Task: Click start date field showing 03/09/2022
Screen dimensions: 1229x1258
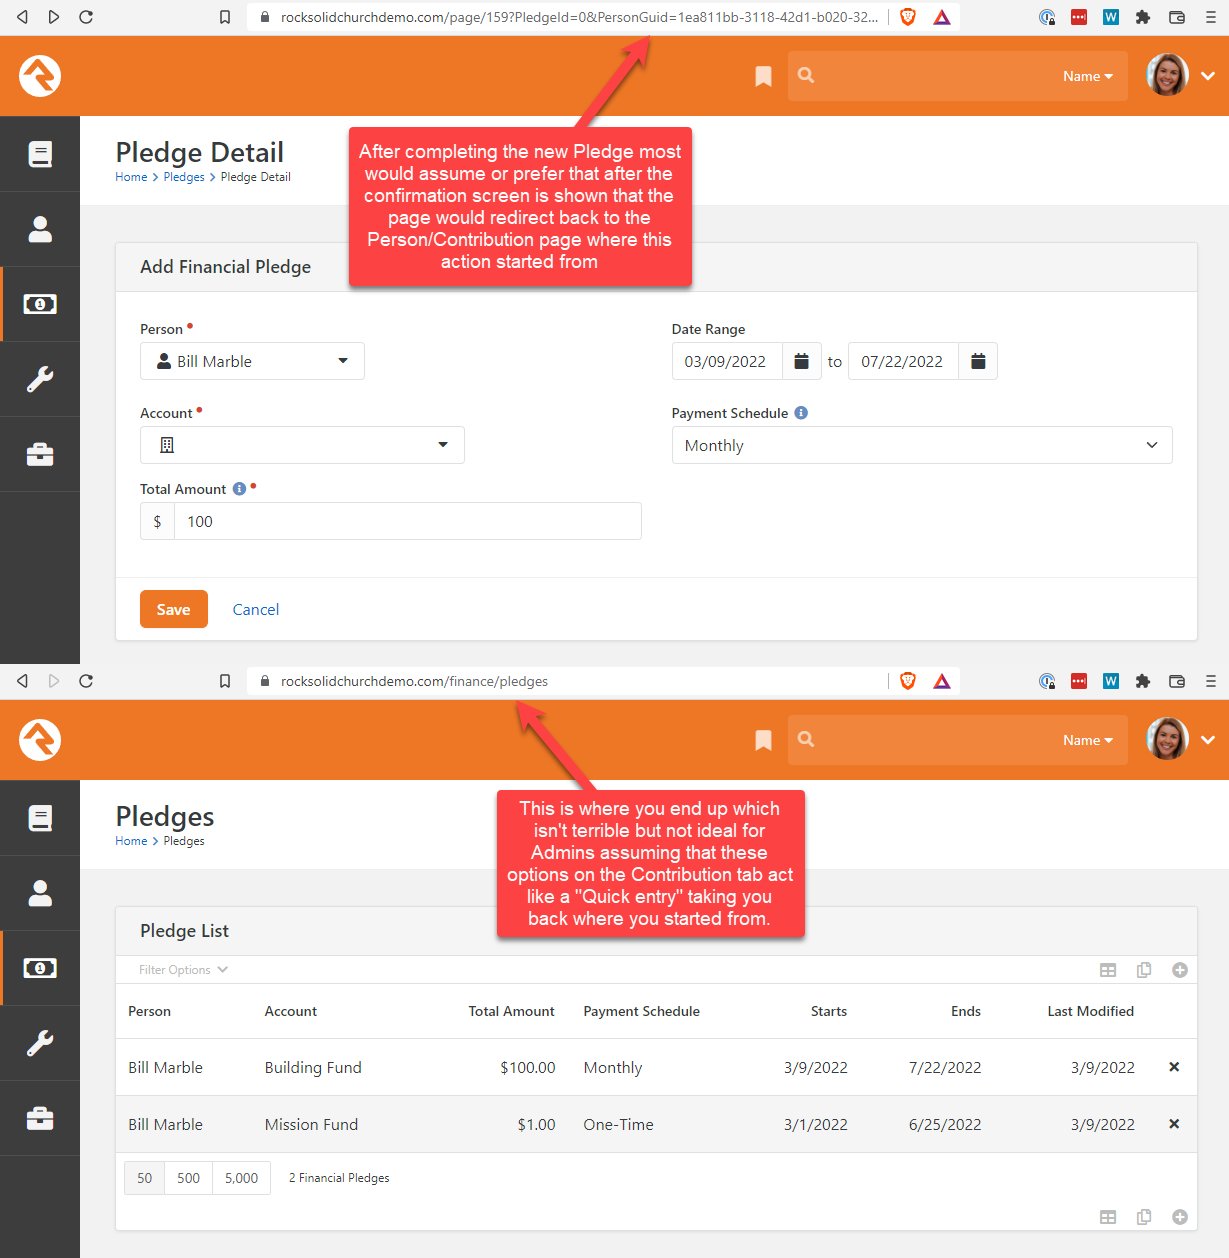Action: click(727, 361)
